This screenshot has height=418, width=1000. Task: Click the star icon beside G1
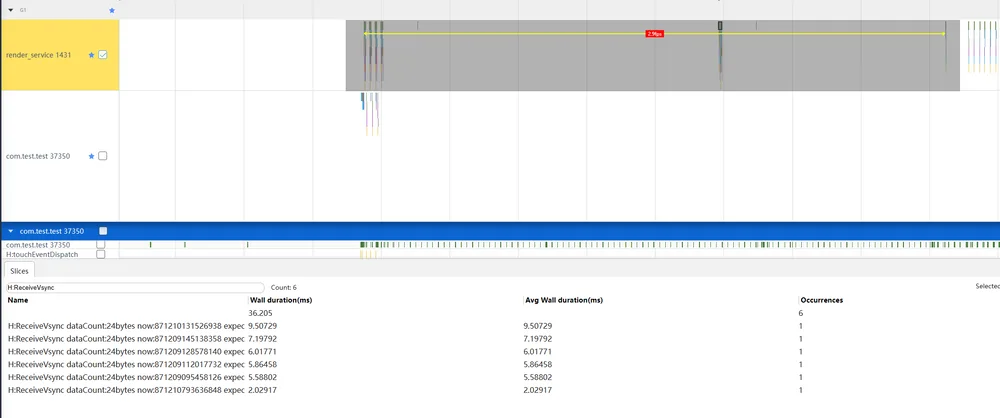point(112,10)
